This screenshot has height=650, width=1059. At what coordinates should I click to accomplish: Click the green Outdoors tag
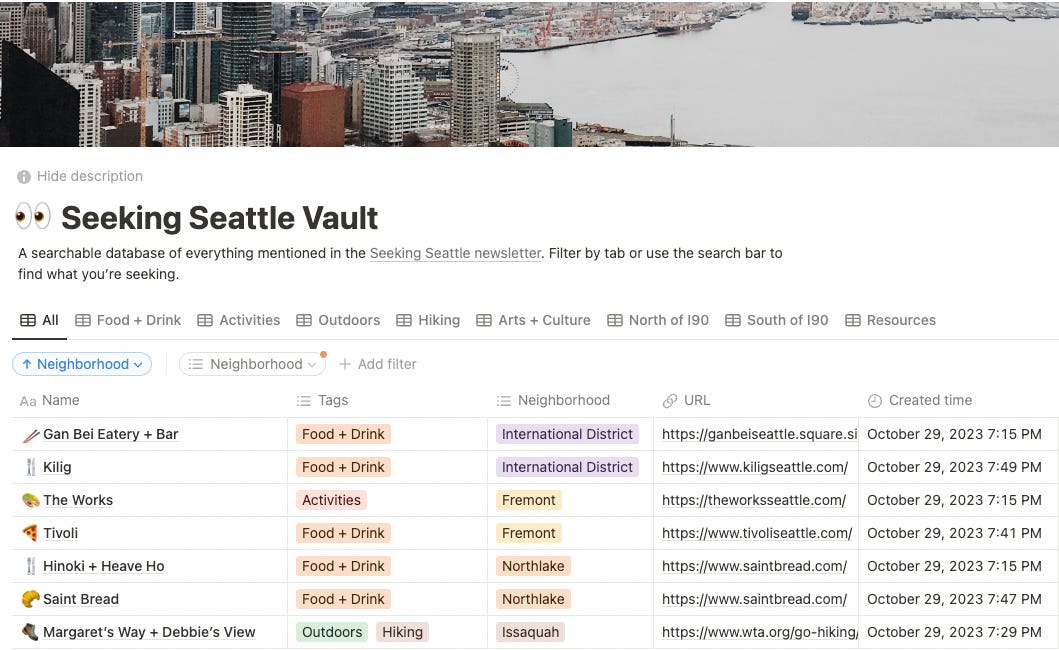[332, 632]
